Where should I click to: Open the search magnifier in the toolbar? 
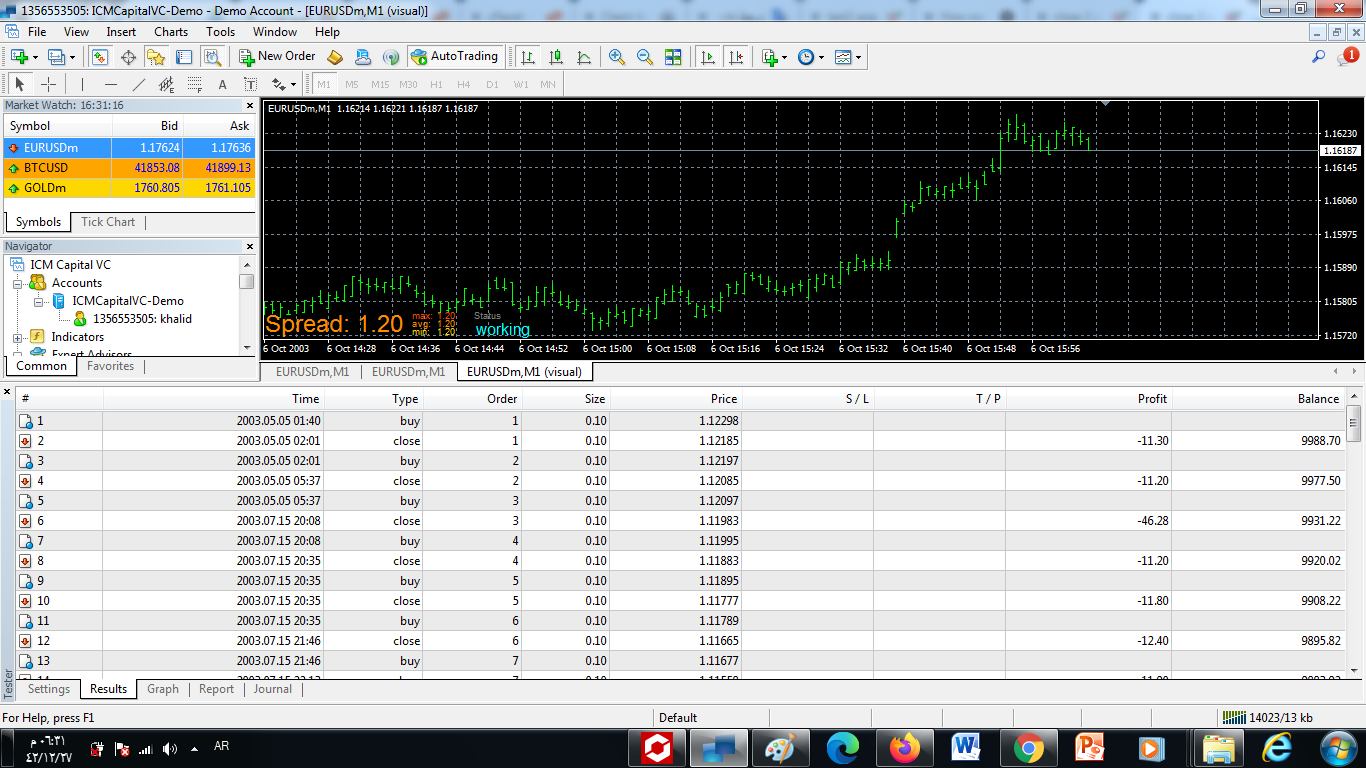click(1319, 57)
